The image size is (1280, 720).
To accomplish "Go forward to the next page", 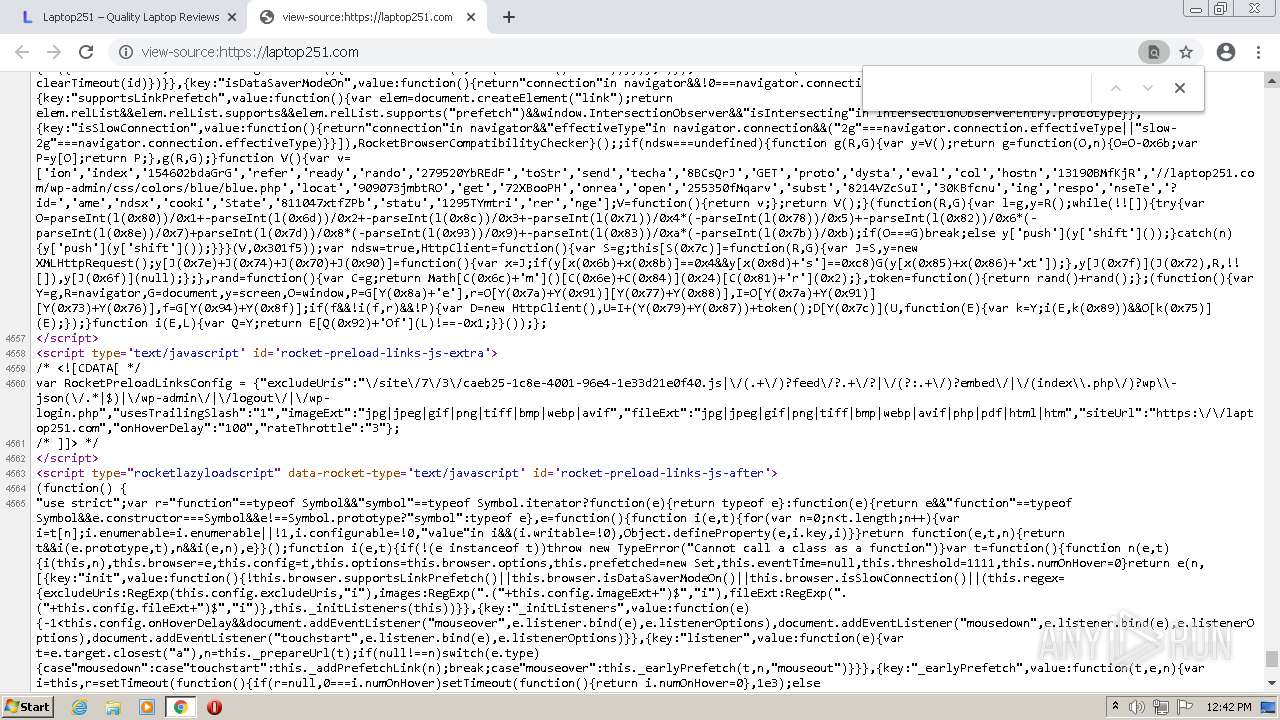I will pyautogui.click(x=54, y=52).
